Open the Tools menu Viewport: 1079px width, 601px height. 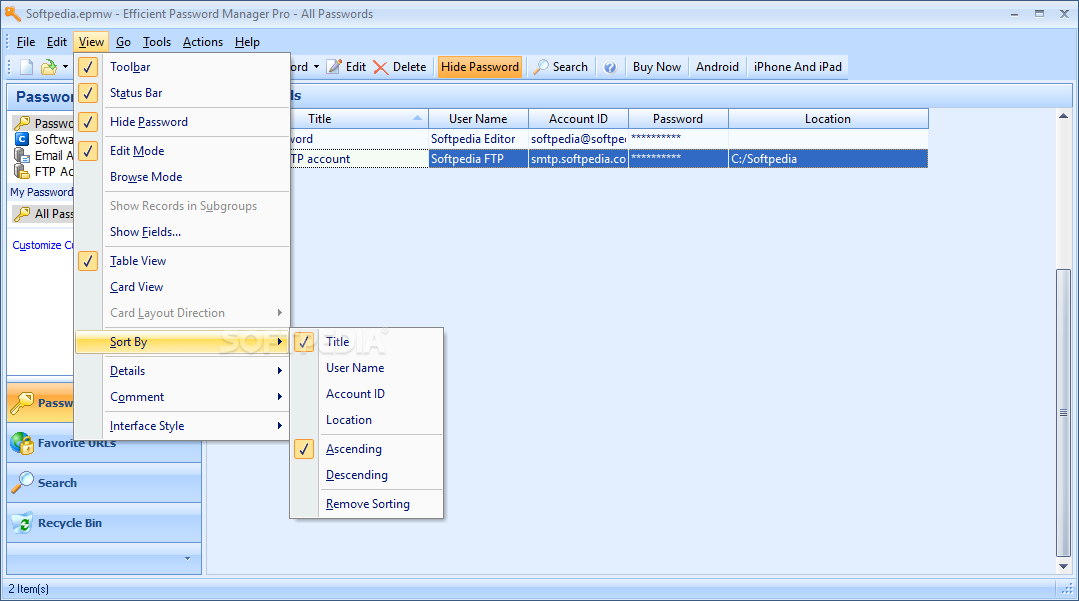tap(157, 42)
